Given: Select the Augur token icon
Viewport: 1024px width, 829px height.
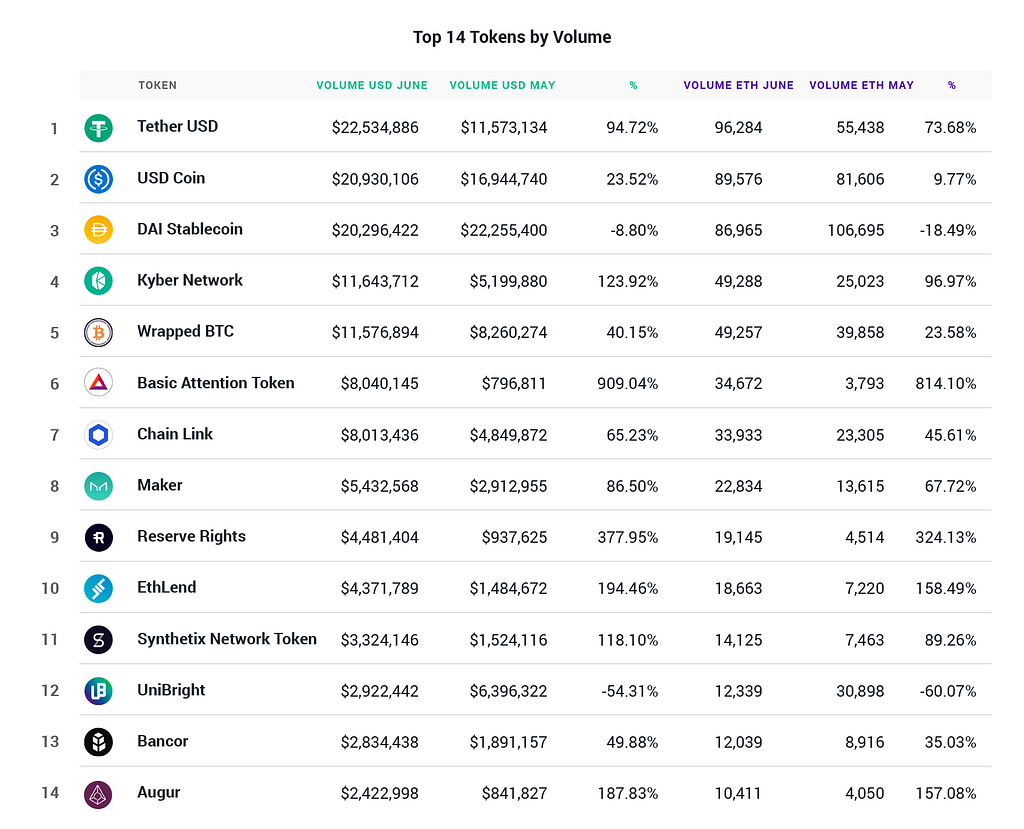Looking at the screenshot, I should coord(98,793).
